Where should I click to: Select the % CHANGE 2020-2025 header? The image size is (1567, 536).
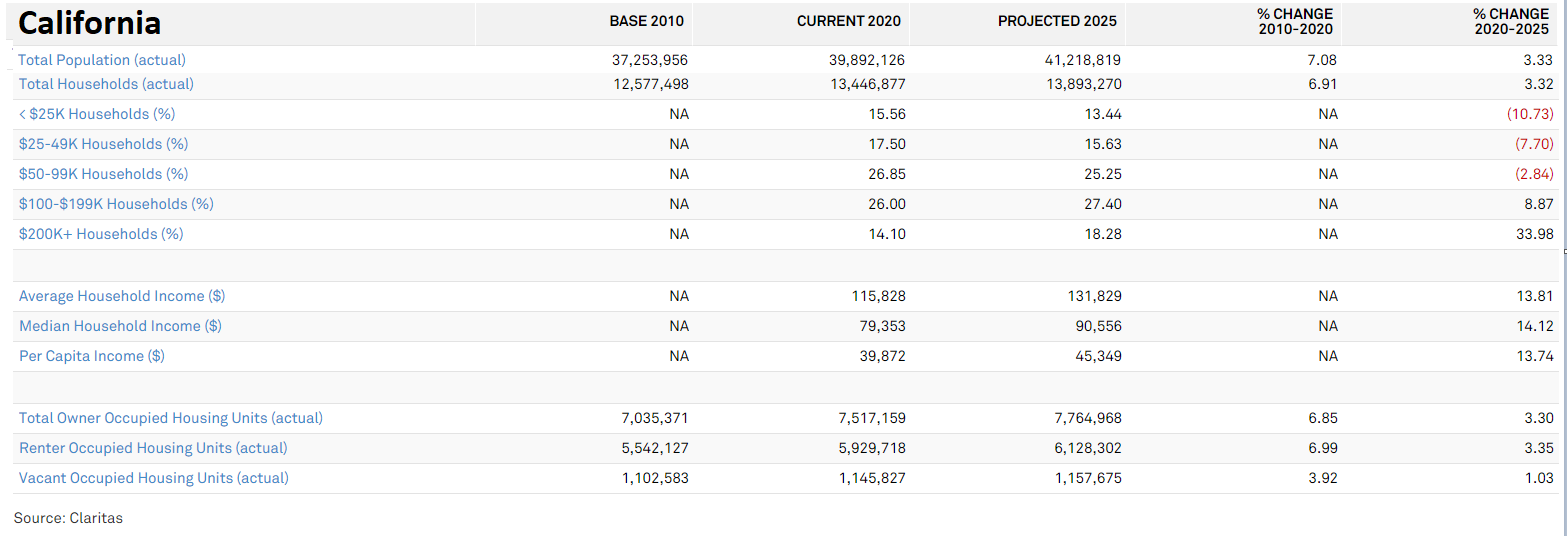pyautogui.click(x=1511, y=21)
